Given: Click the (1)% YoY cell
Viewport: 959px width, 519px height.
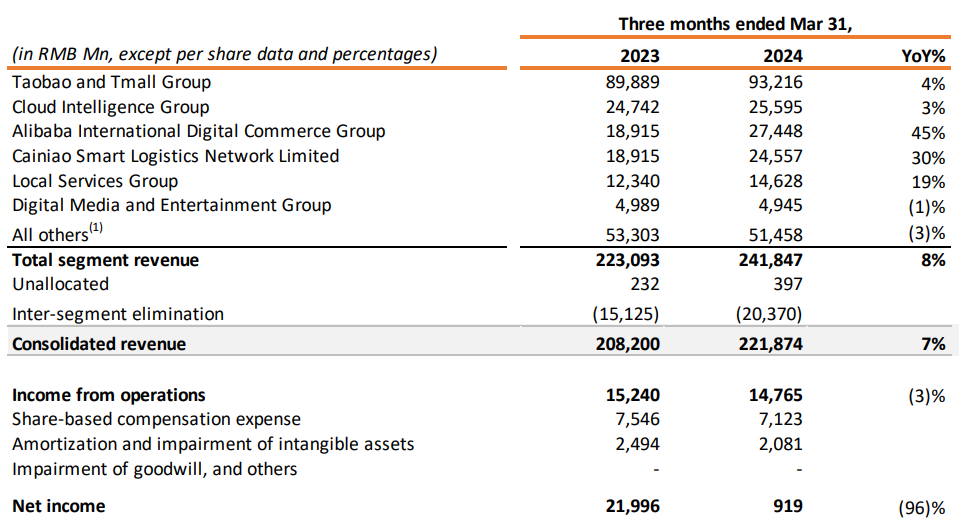Looking at the screenshot, I should pyautogui.click(x=927, y=207).
